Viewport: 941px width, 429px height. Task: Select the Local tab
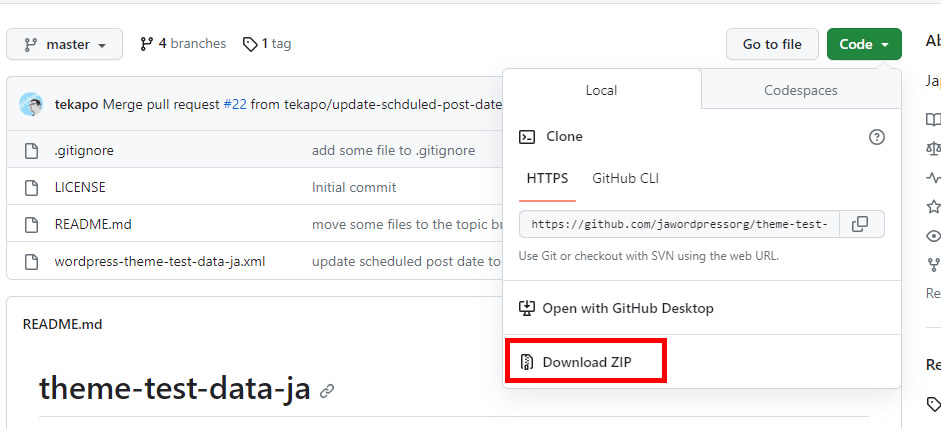pyautogui.click(x=601, y=90)
